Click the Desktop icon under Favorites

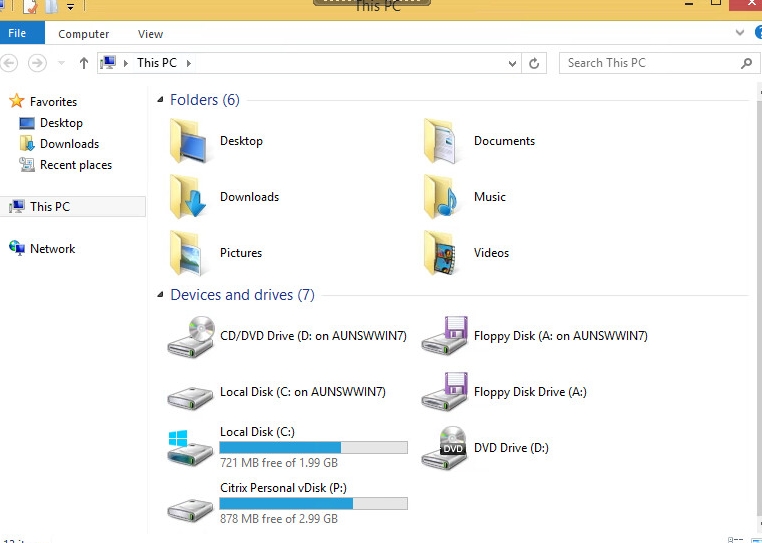click(27, 123)
